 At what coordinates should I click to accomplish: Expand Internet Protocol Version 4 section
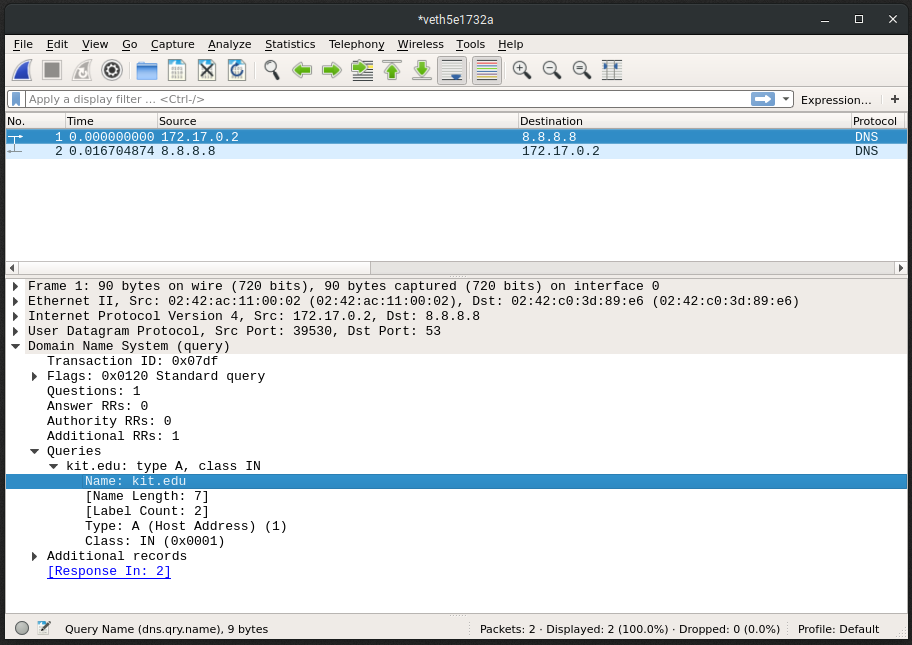pyautogui.click(x=16, y=316)
